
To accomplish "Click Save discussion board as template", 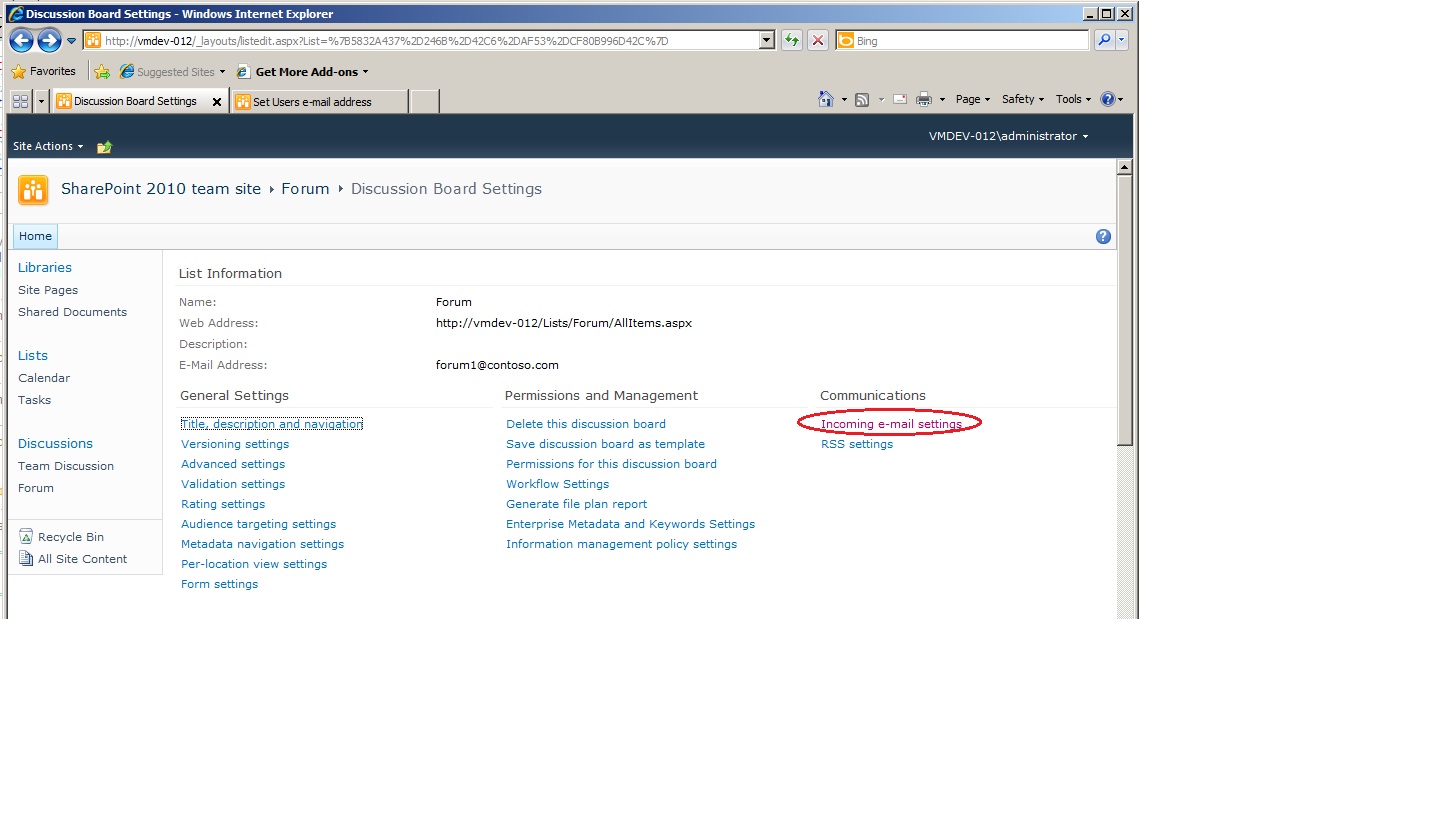I will coord(605,444).
